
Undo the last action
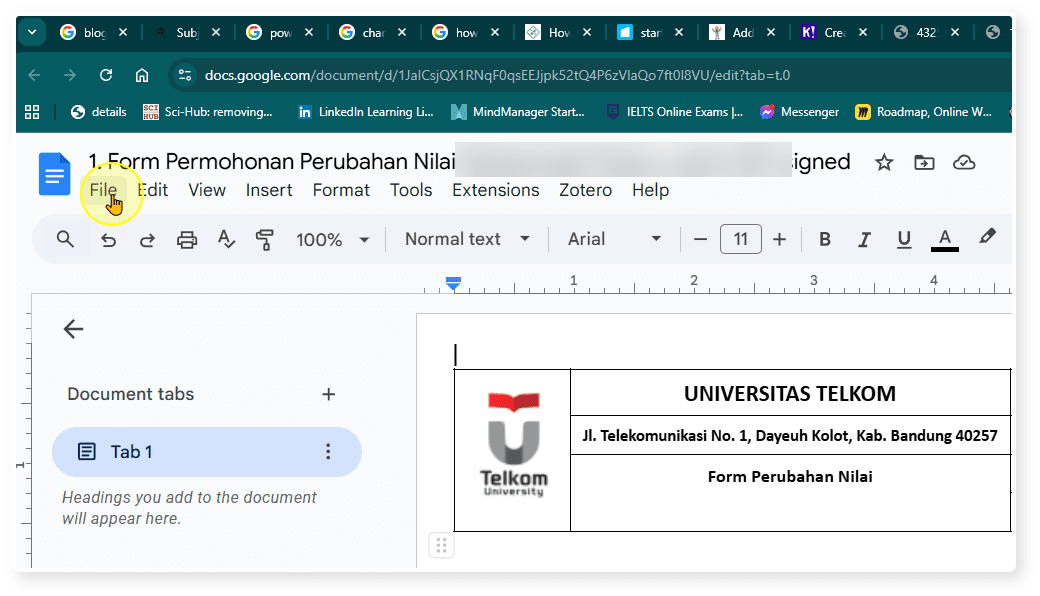pyautogui.click(x=108, y=240)
